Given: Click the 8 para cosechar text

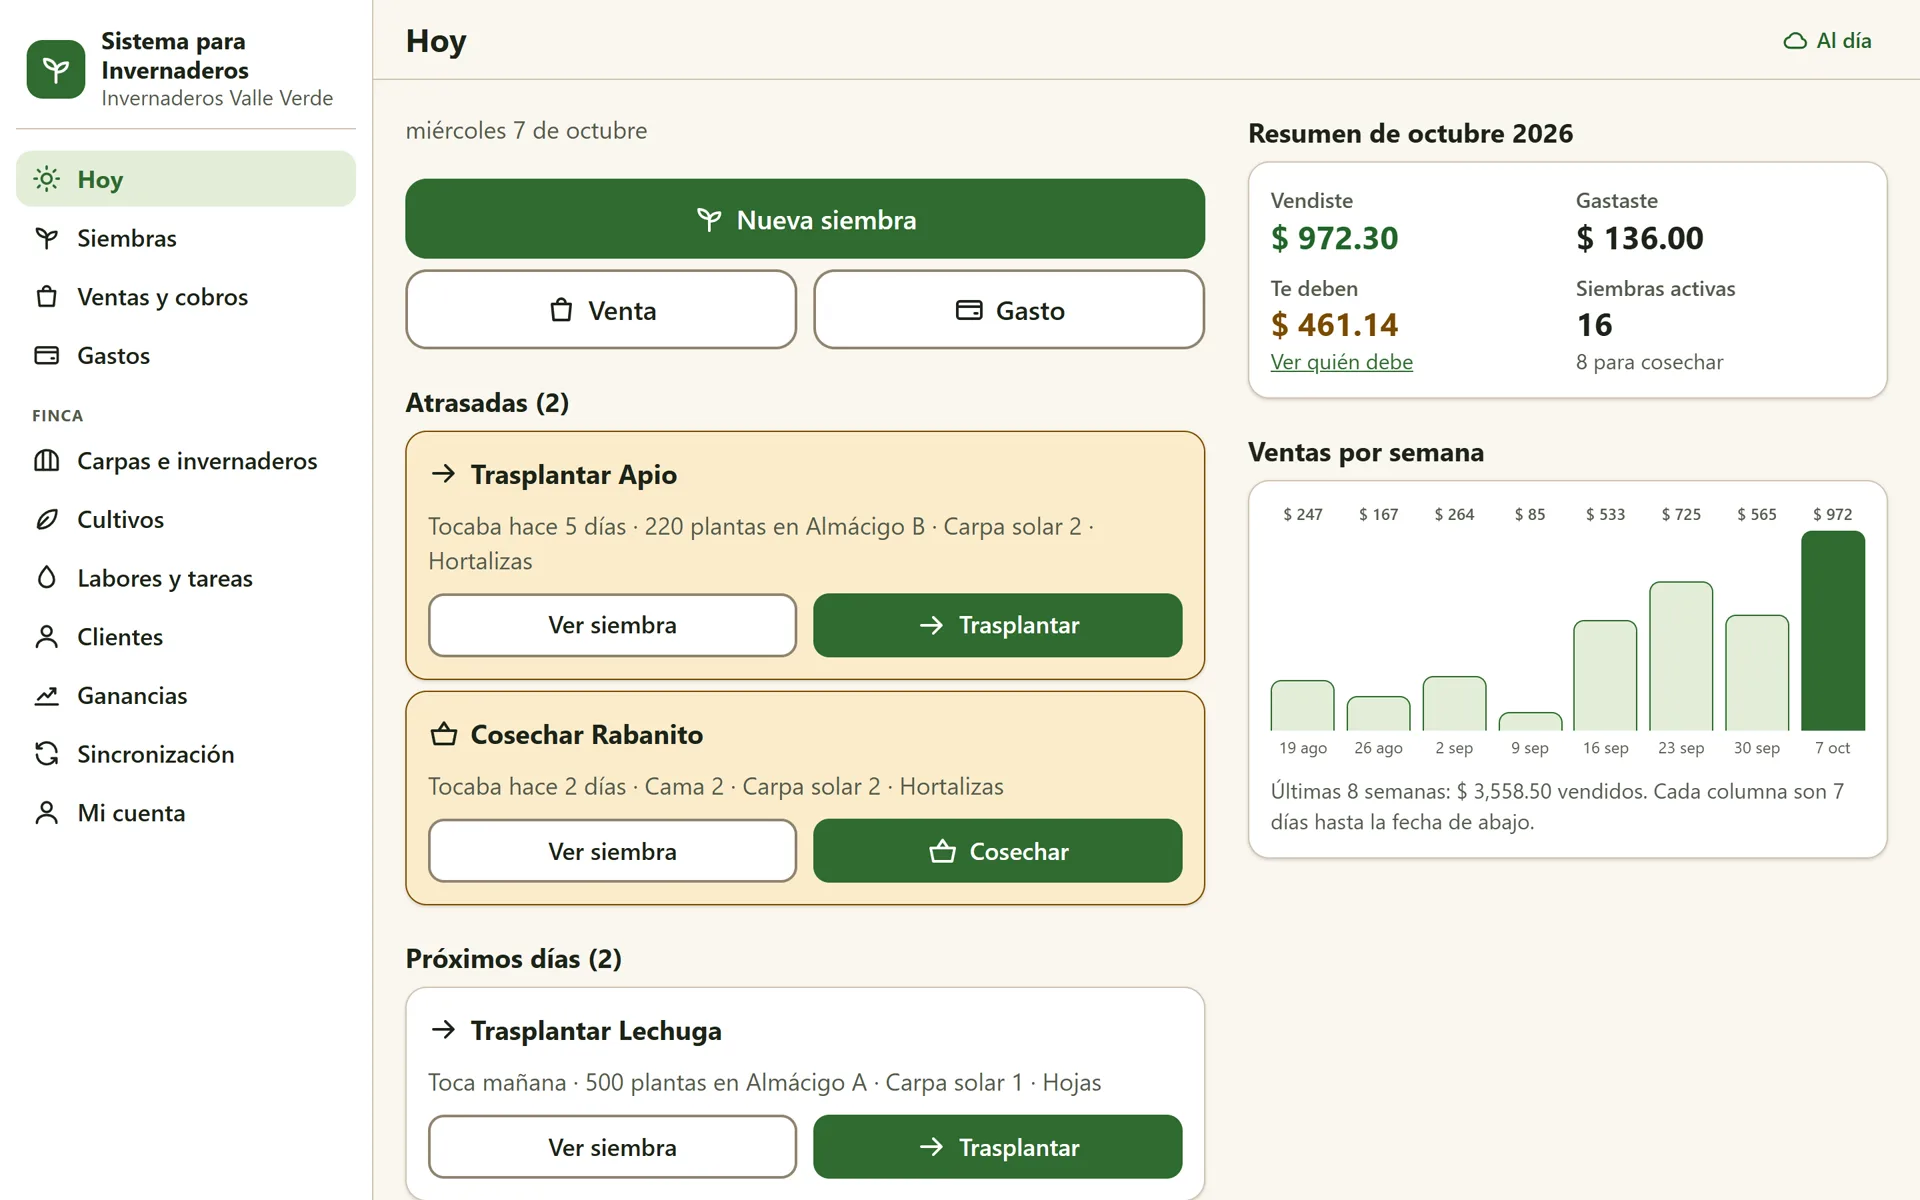Looking at the screenshot, I should (1649, 362).
